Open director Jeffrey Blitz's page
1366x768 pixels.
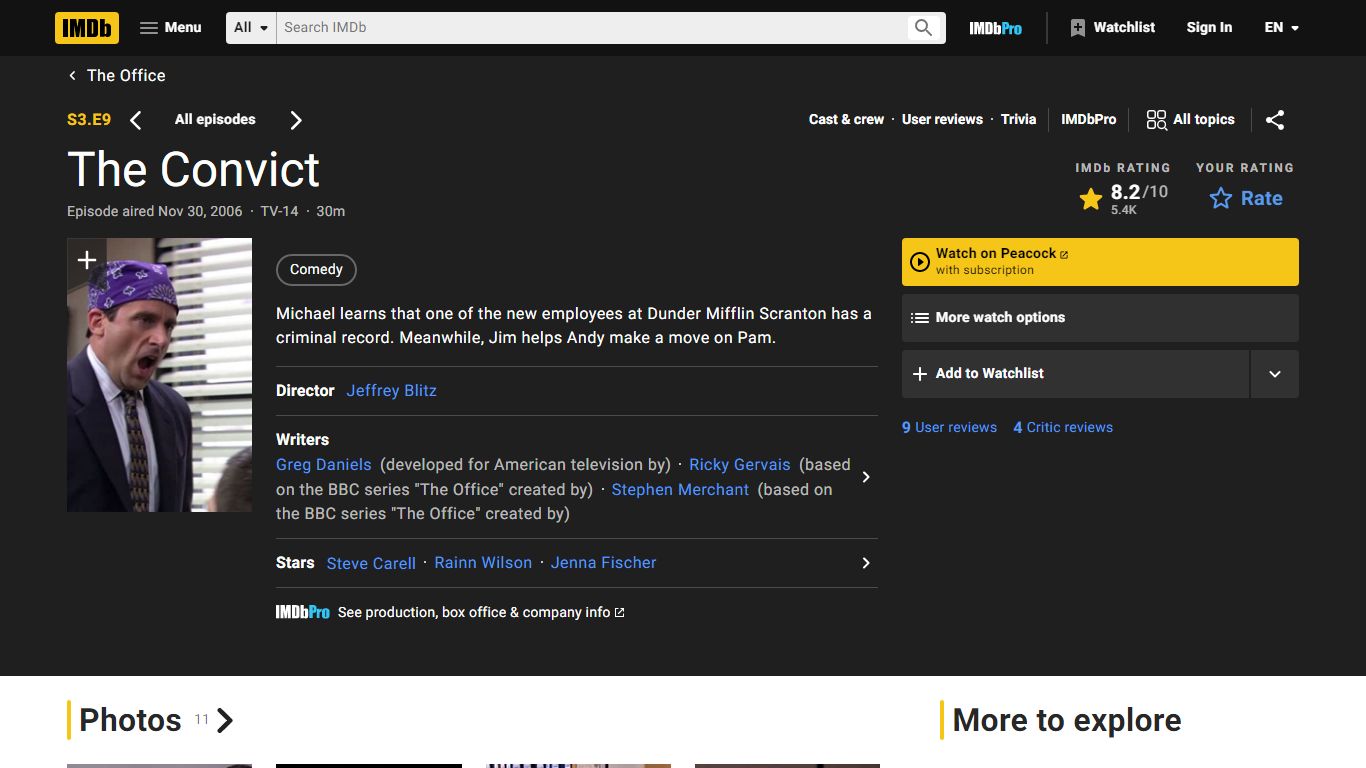[x=391, y=391]
